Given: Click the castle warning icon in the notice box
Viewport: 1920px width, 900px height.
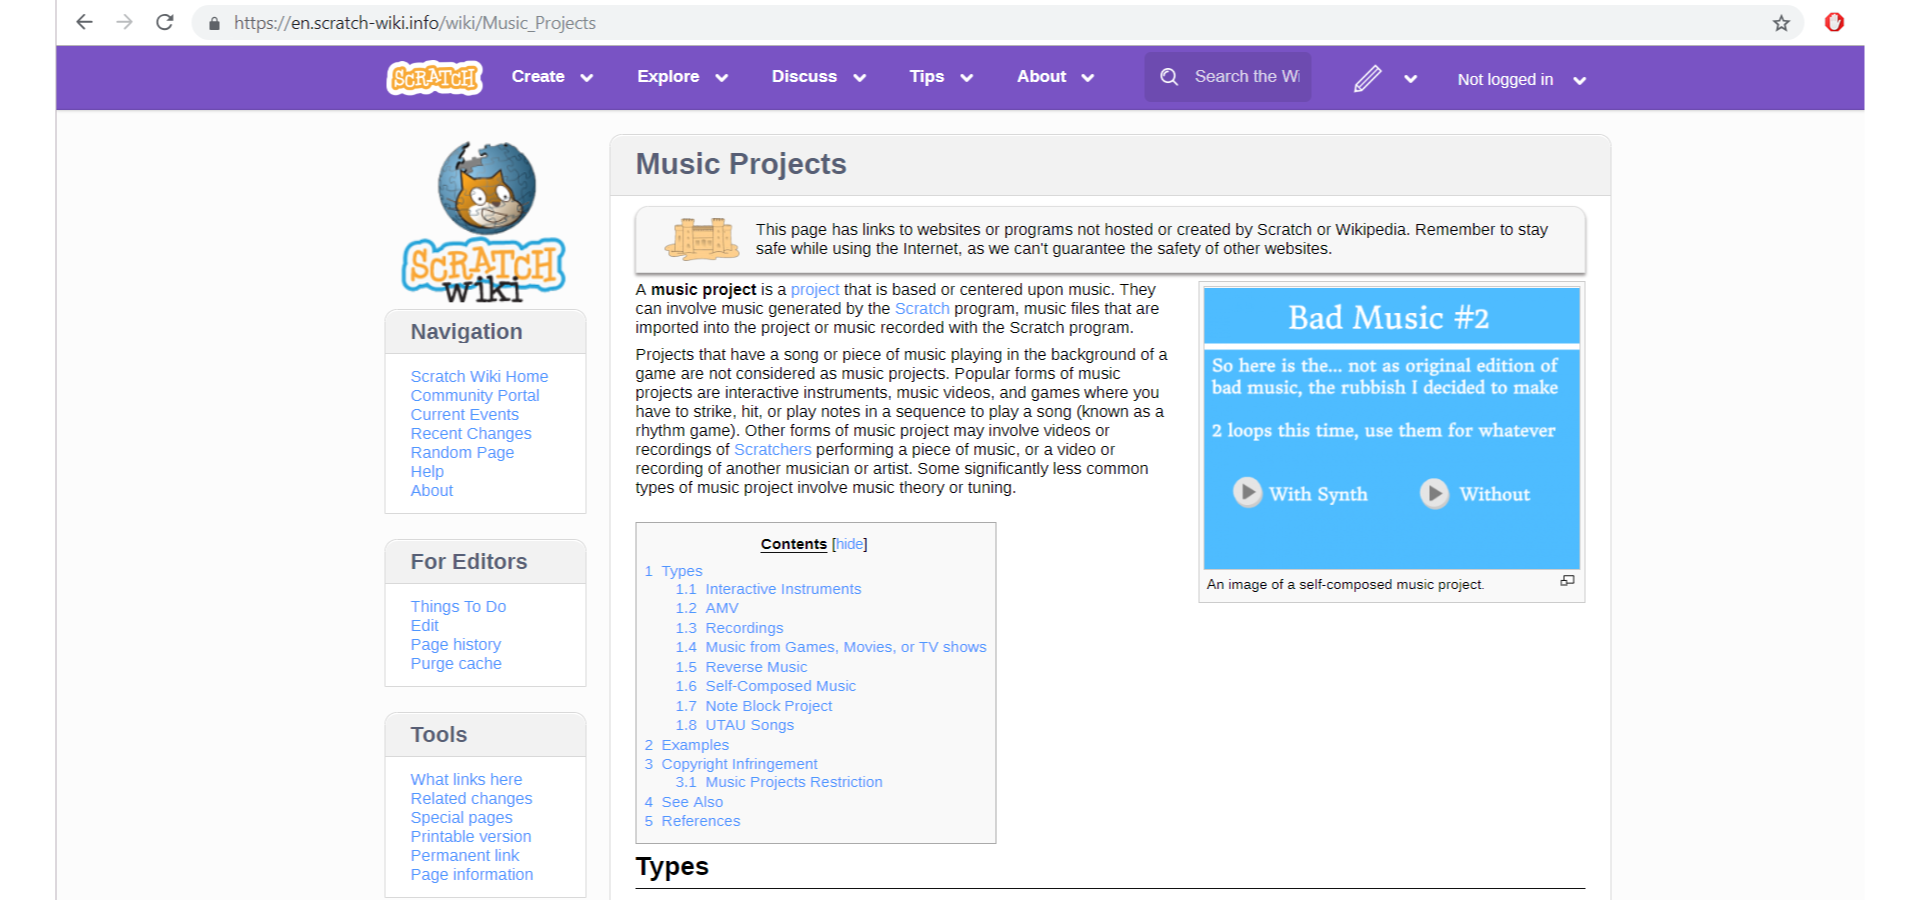Looking at the screenshot, I should coord(700,239).
